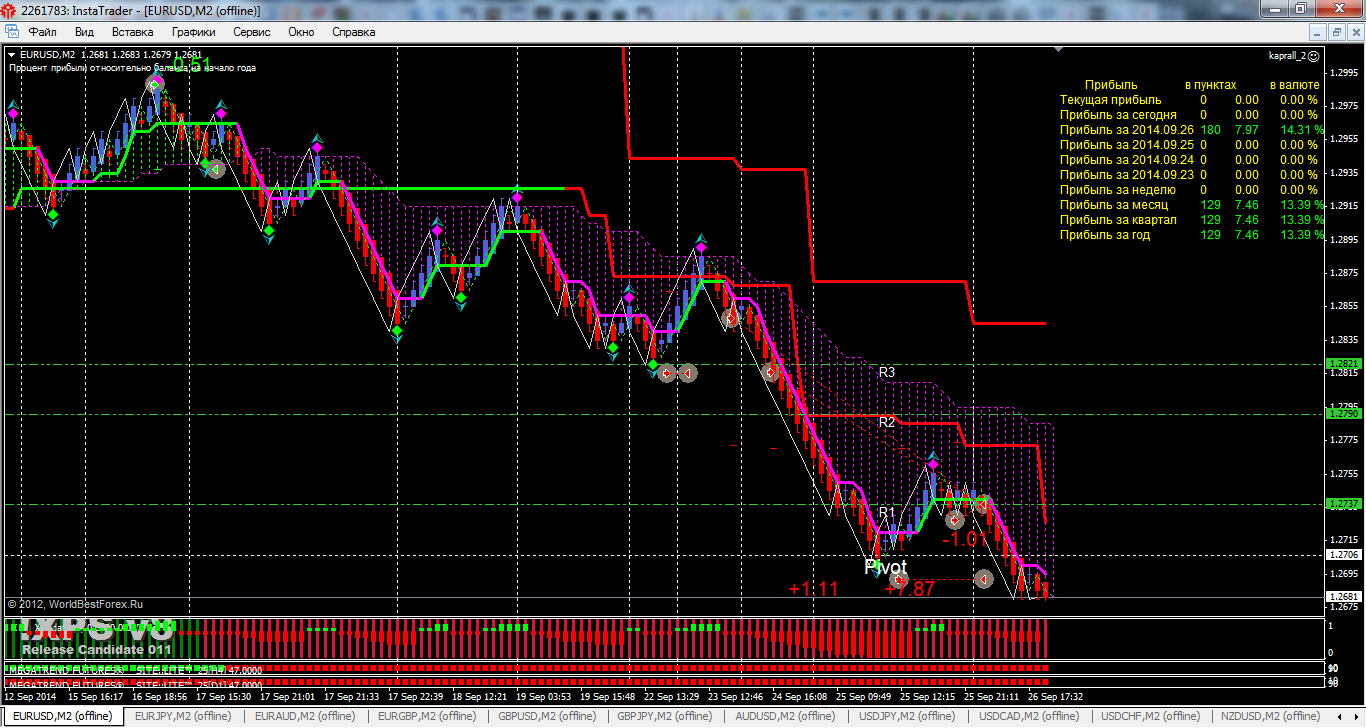Switch to the EURJPY,M2 (offline) tab
Screen dimensions: 1366x728
click(183, 716)
